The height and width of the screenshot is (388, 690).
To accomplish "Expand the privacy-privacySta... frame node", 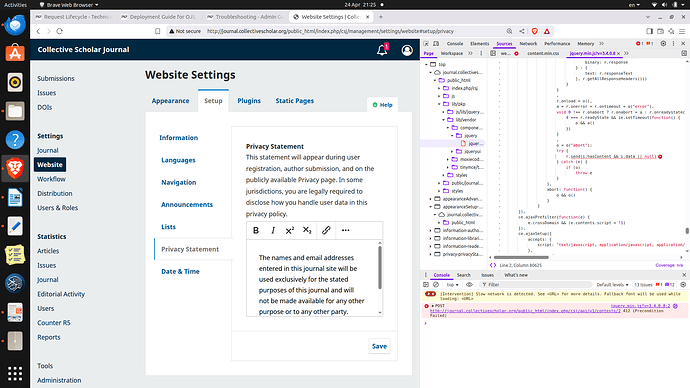I will click(x=431, y=254).
